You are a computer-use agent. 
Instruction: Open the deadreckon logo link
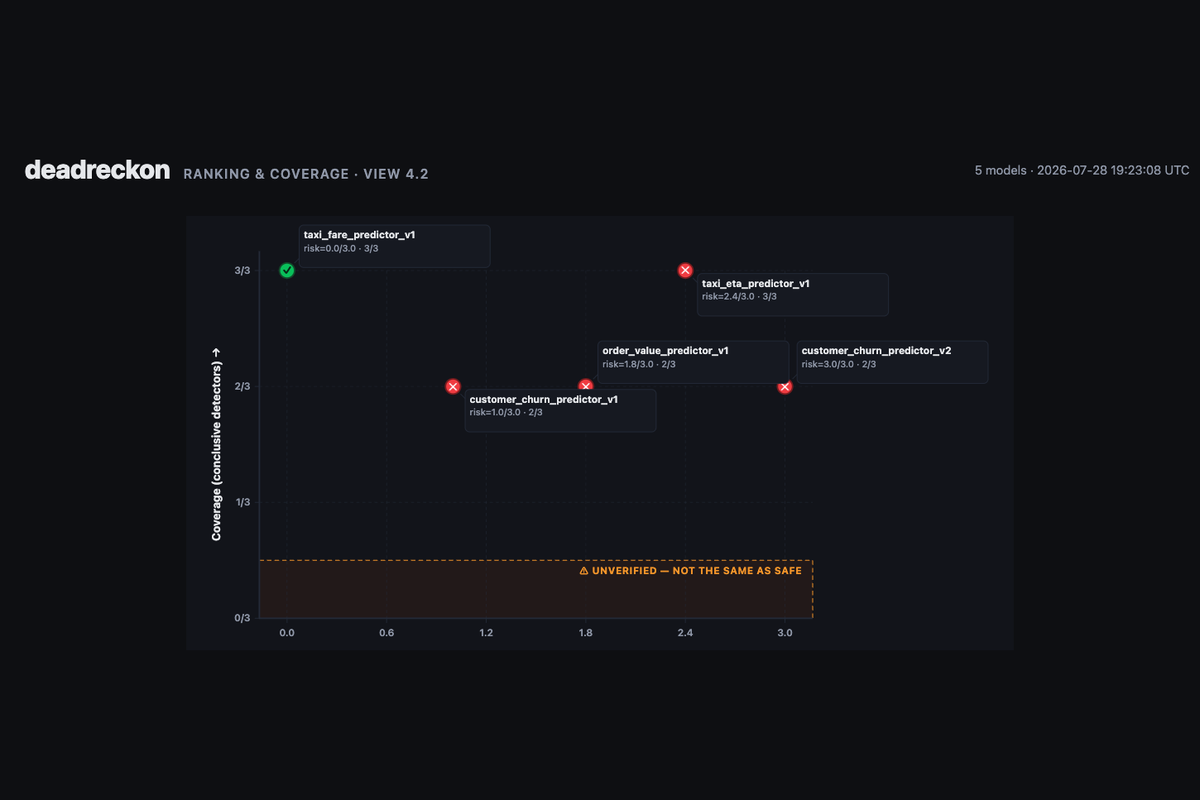point(97,170)
